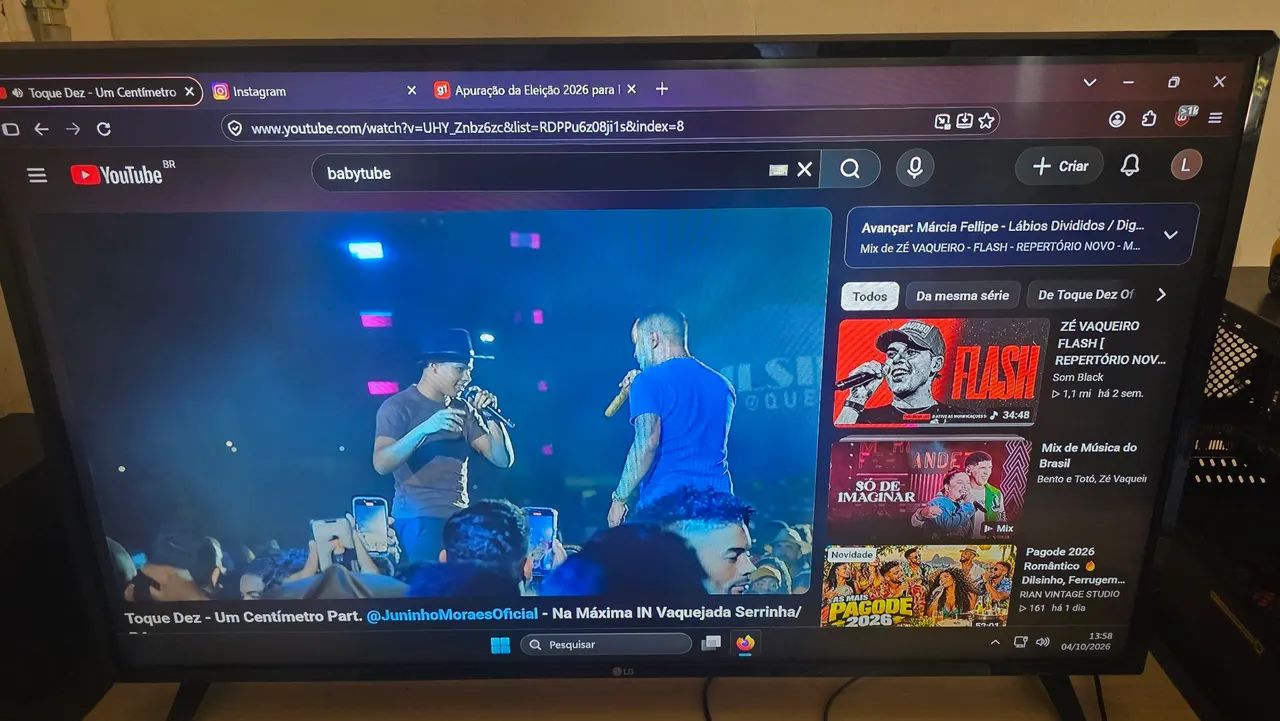The width and height of the screenshot is (1280, 721).
Task: Show more filter chips with right arrow
Action: [x=1161, y=294]
